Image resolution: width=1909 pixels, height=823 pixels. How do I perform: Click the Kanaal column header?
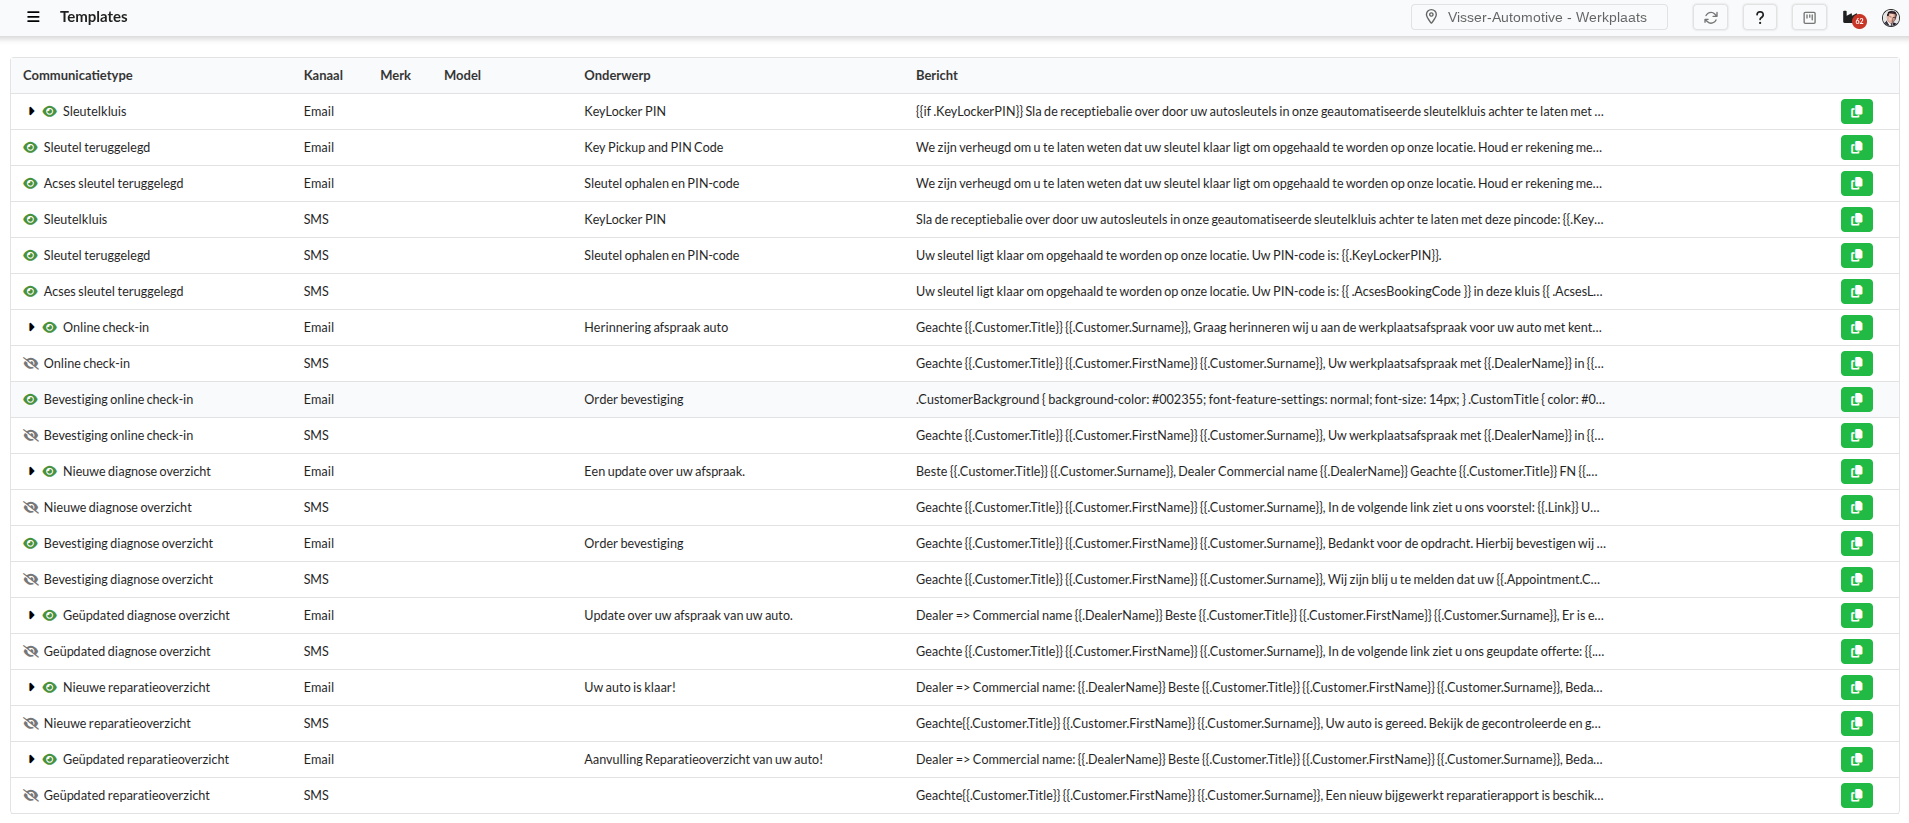[x=323, y=76]
